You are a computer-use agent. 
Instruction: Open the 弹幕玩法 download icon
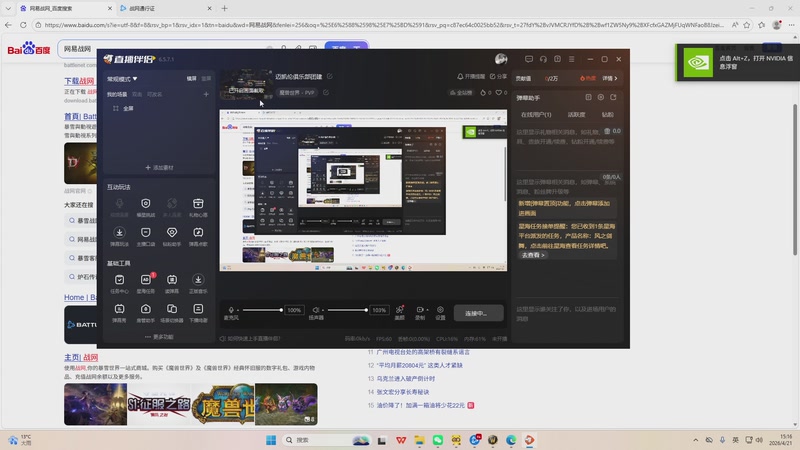pos(119,233)
